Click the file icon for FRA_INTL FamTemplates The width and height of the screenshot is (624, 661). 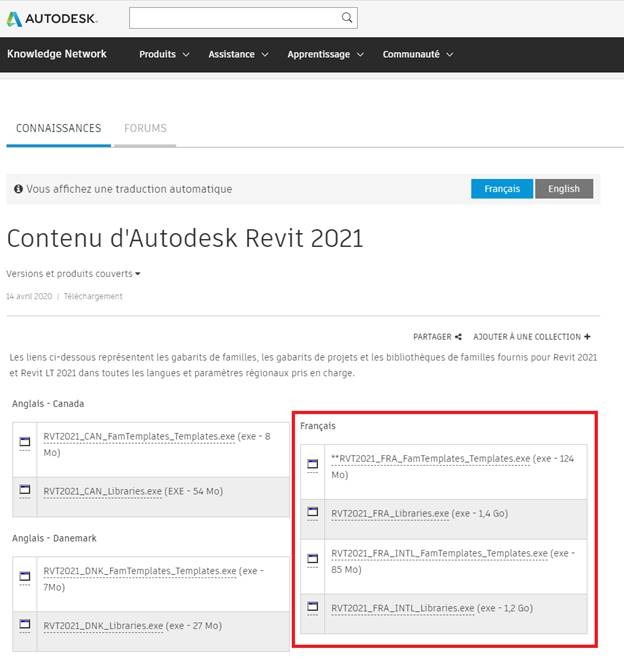click(x=312, y=559)
